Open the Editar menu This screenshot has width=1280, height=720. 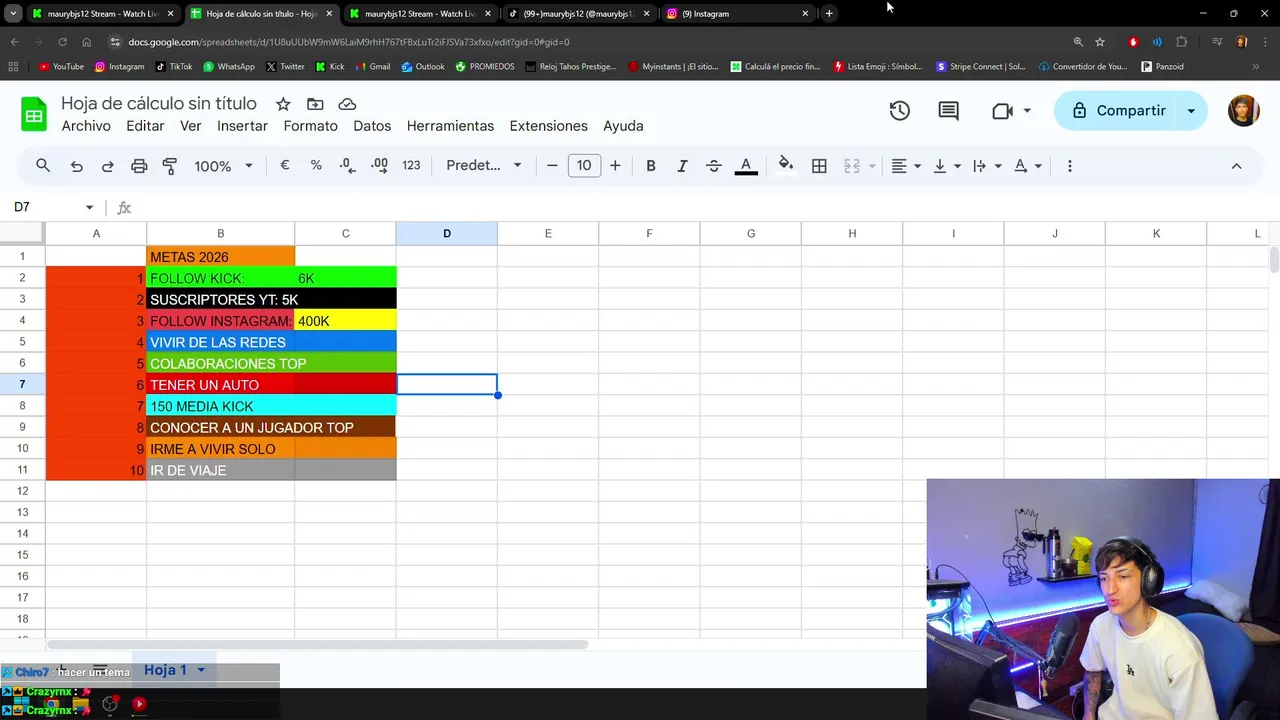(x=145, y=126)
